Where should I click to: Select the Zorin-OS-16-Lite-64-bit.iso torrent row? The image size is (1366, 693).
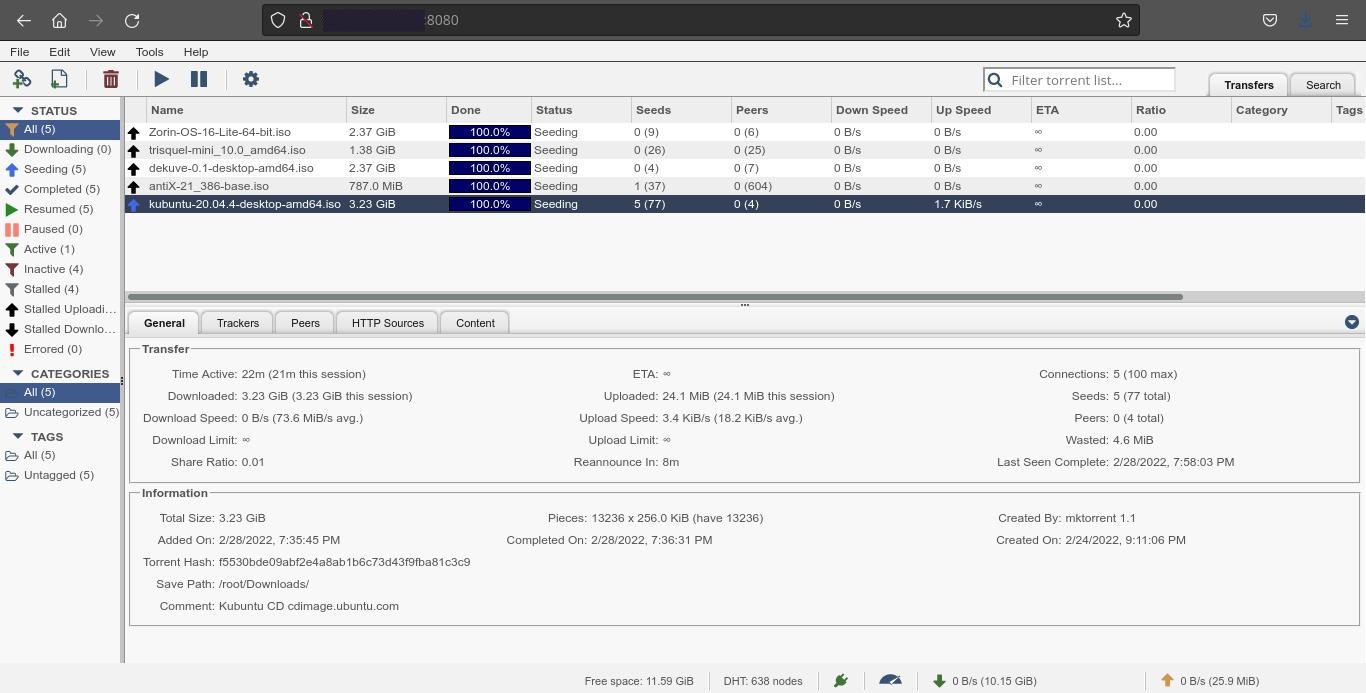tap(745, 132)
